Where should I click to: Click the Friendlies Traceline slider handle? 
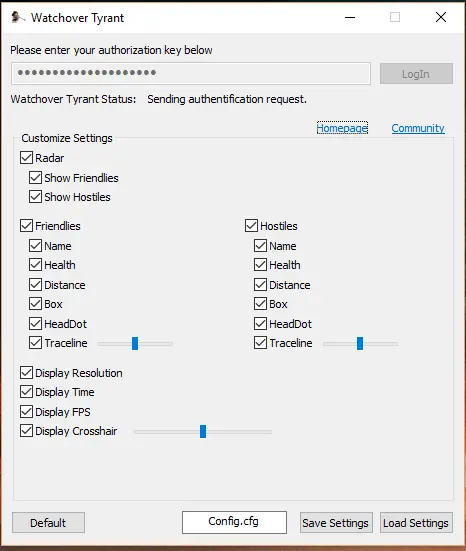pos(135,343)
